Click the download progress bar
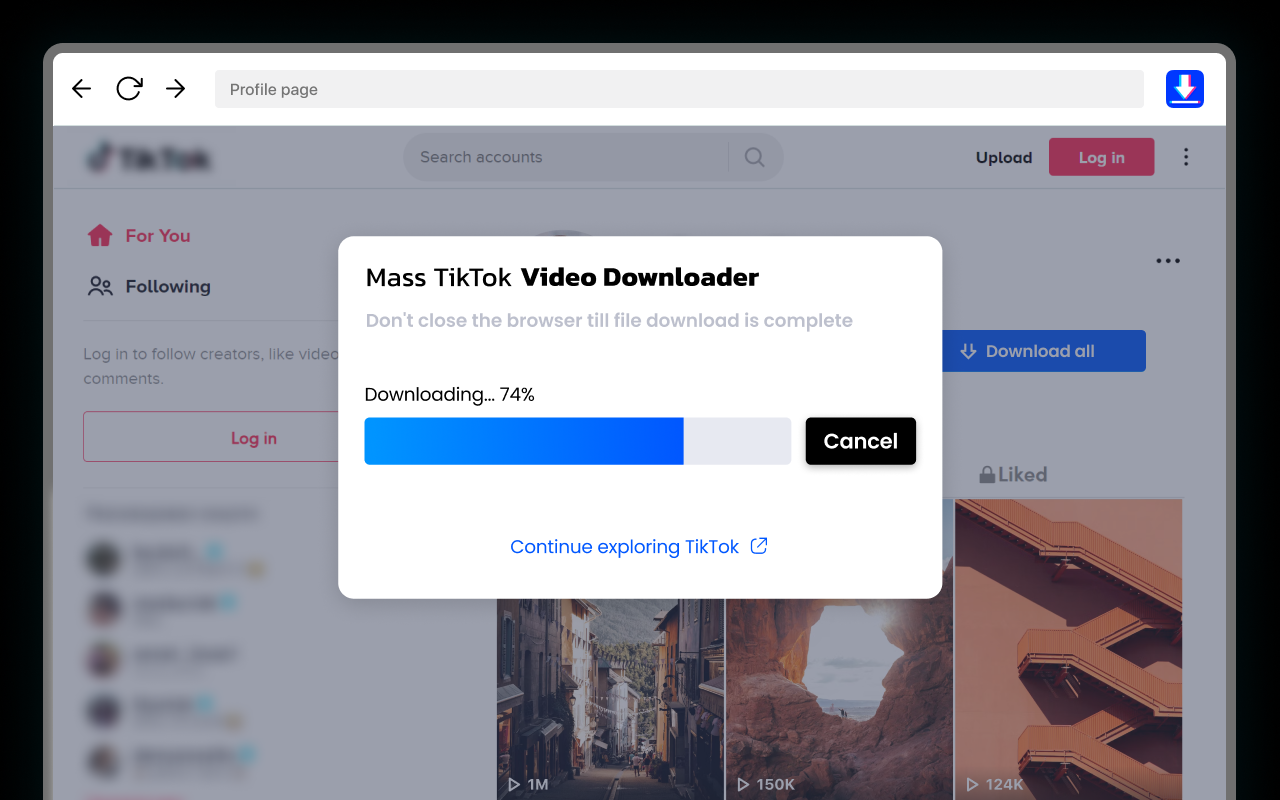This screenshot has height=800, width=1280. coord(578,441)
